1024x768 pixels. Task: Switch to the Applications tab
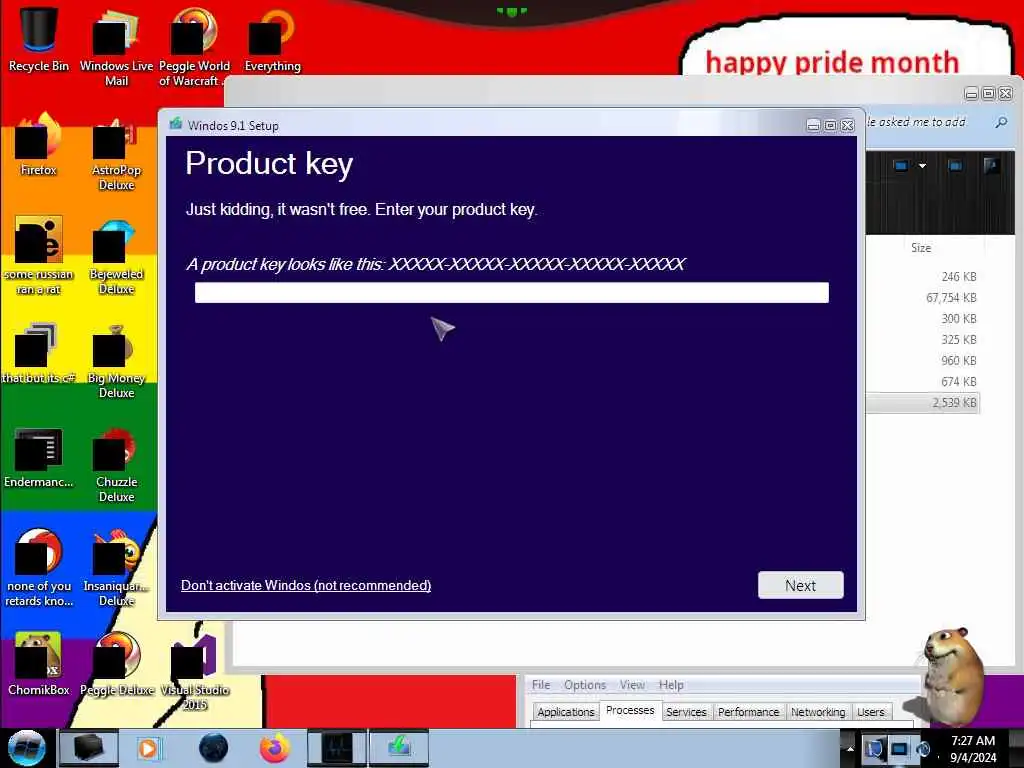pos(566,712)
